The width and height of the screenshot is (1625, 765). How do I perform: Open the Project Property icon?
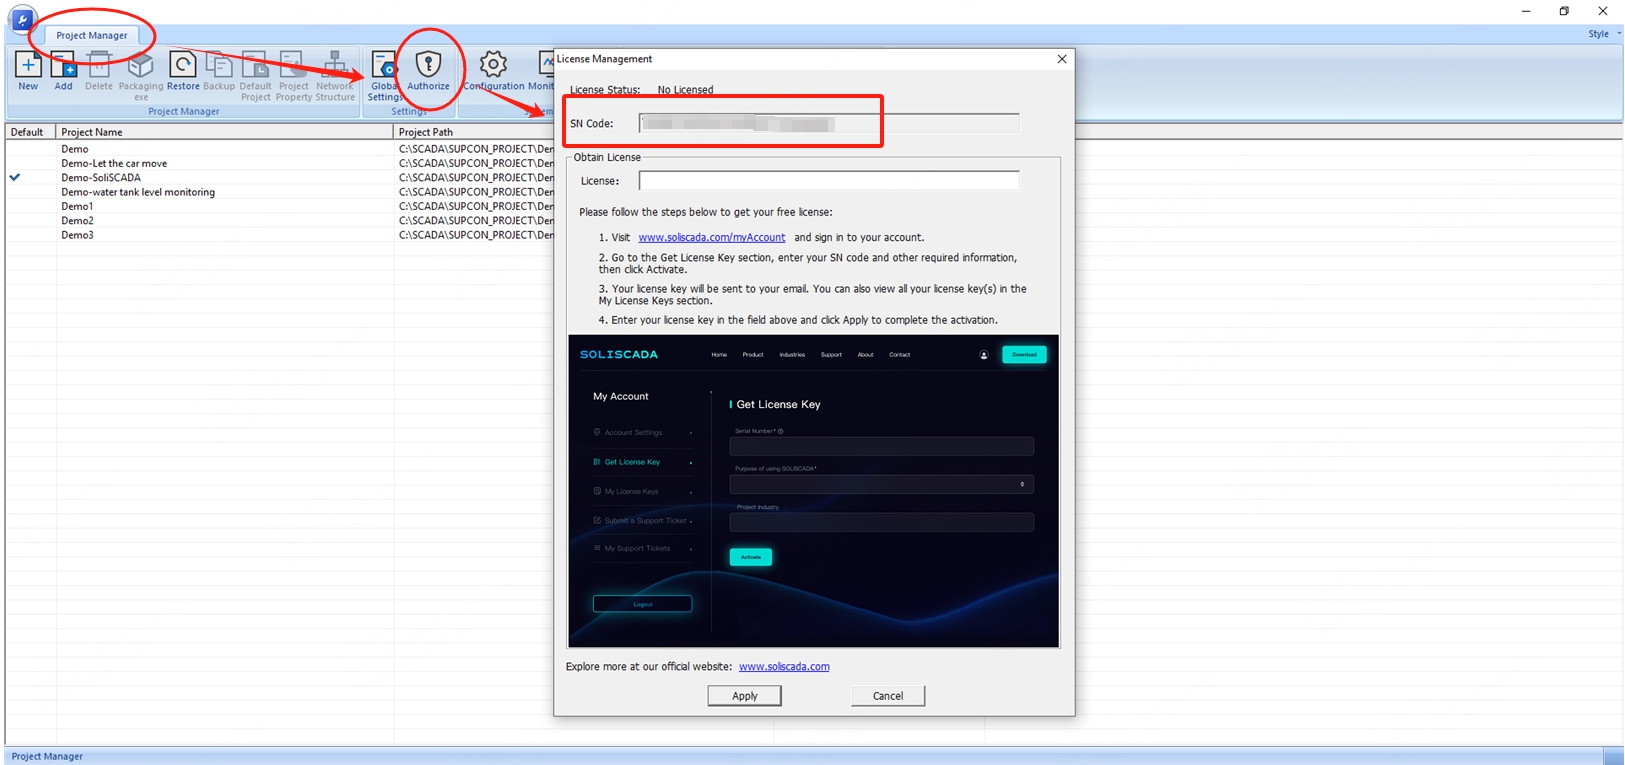tap(294, 76)
